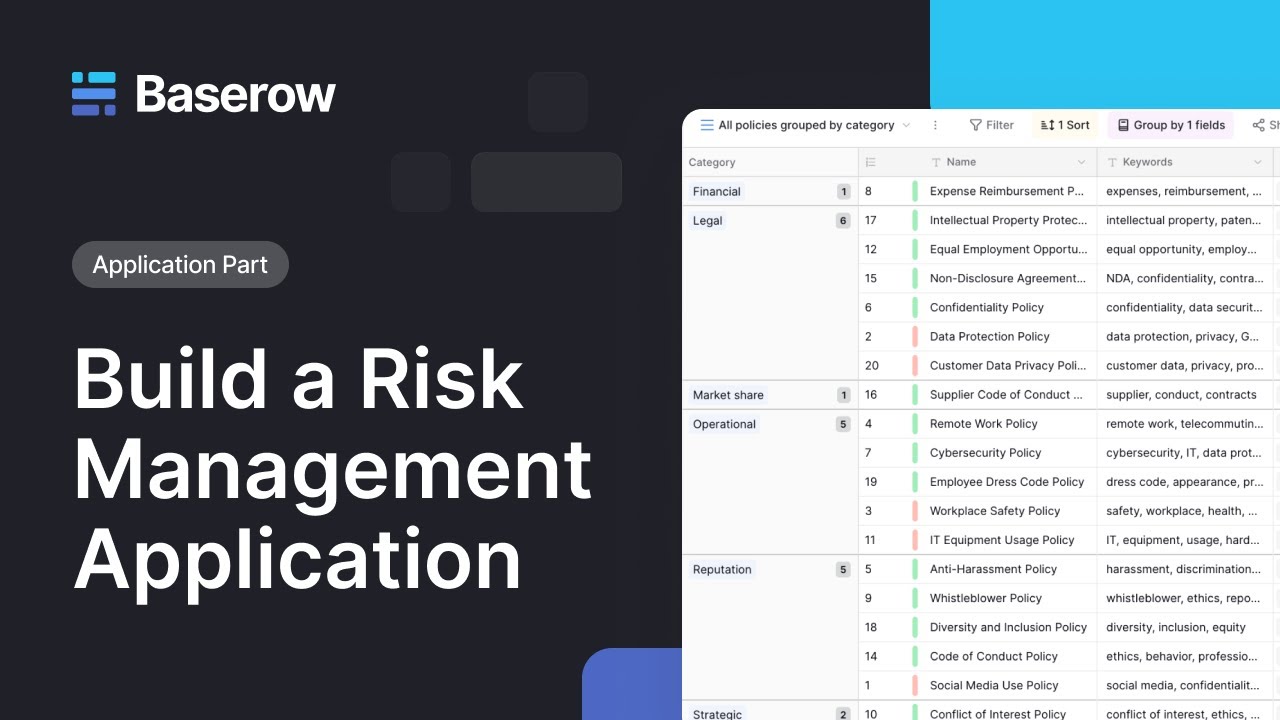The image size is (1280, 720).
Task: Click green status bar on Expense Reimbursement row
Action: pos(915,191)
